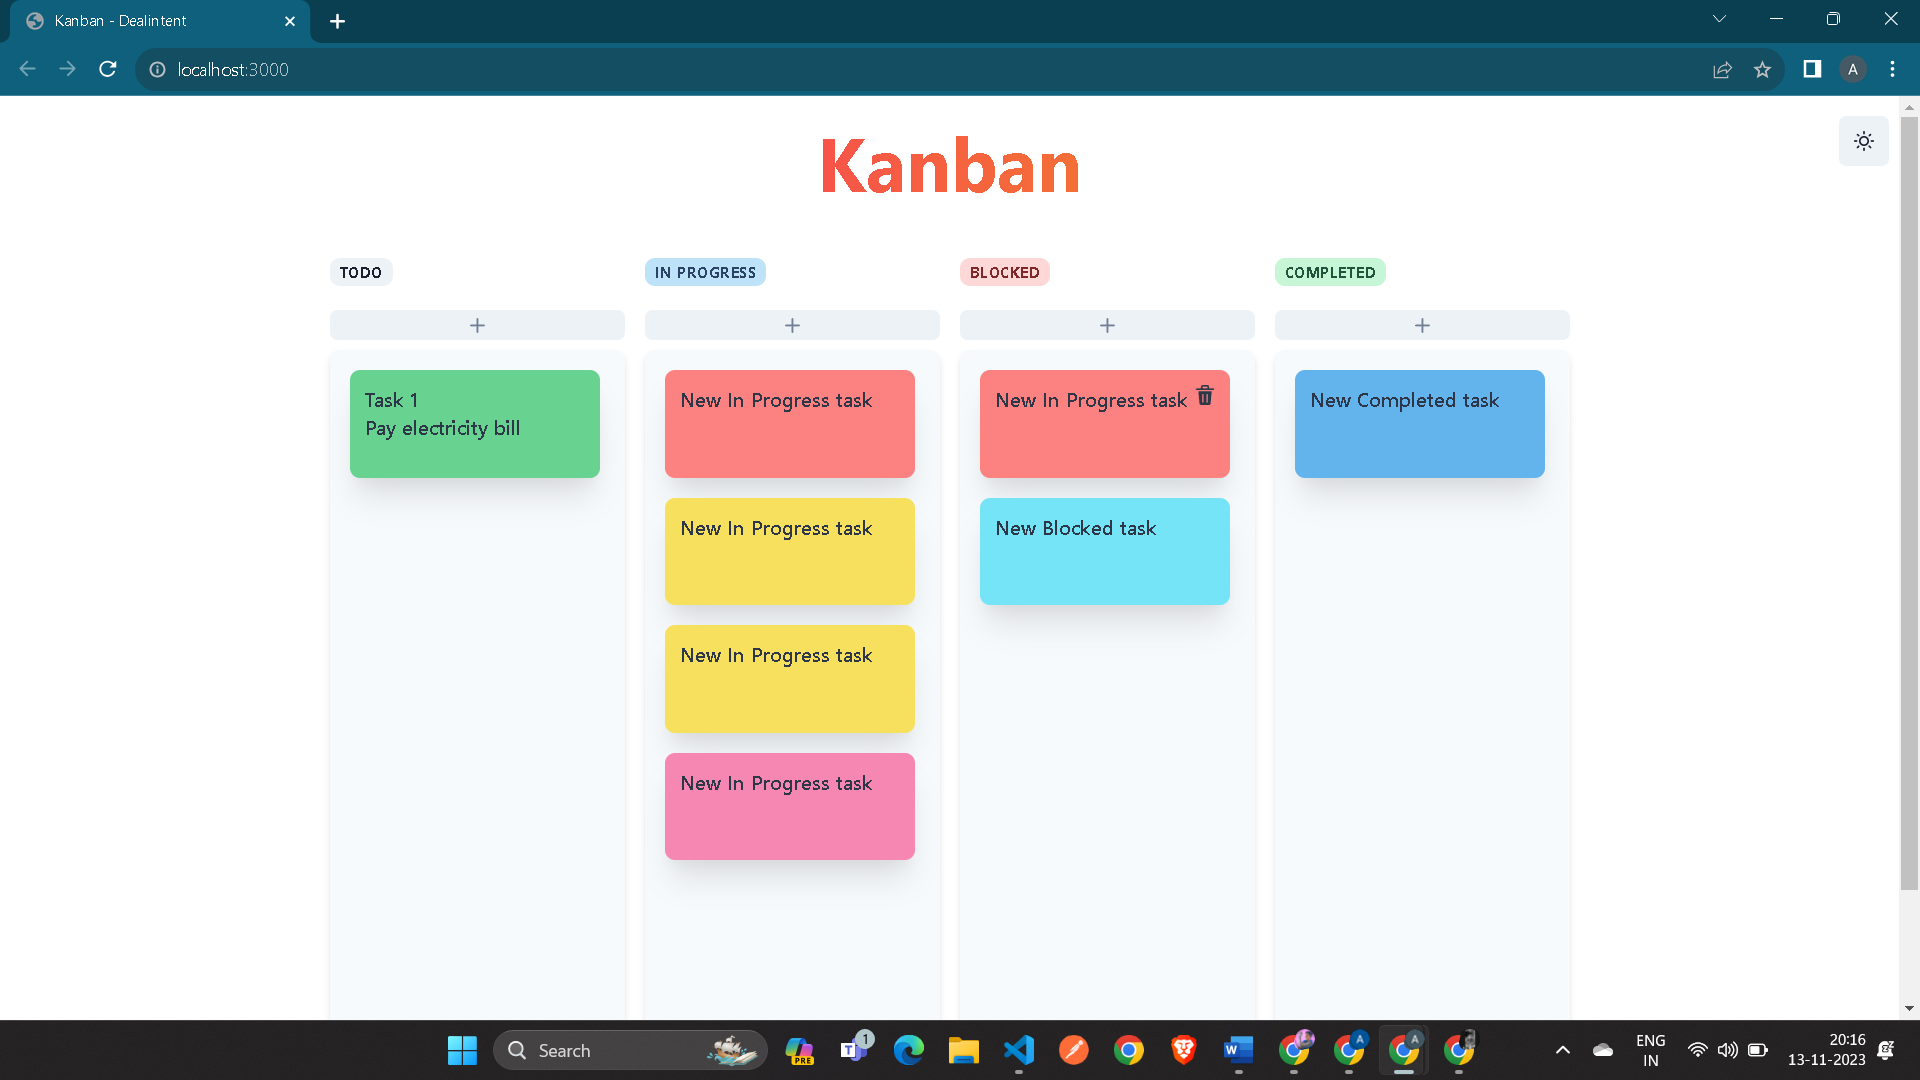
Task: Delete the blocked New In Progress task
Action: 1204,396
